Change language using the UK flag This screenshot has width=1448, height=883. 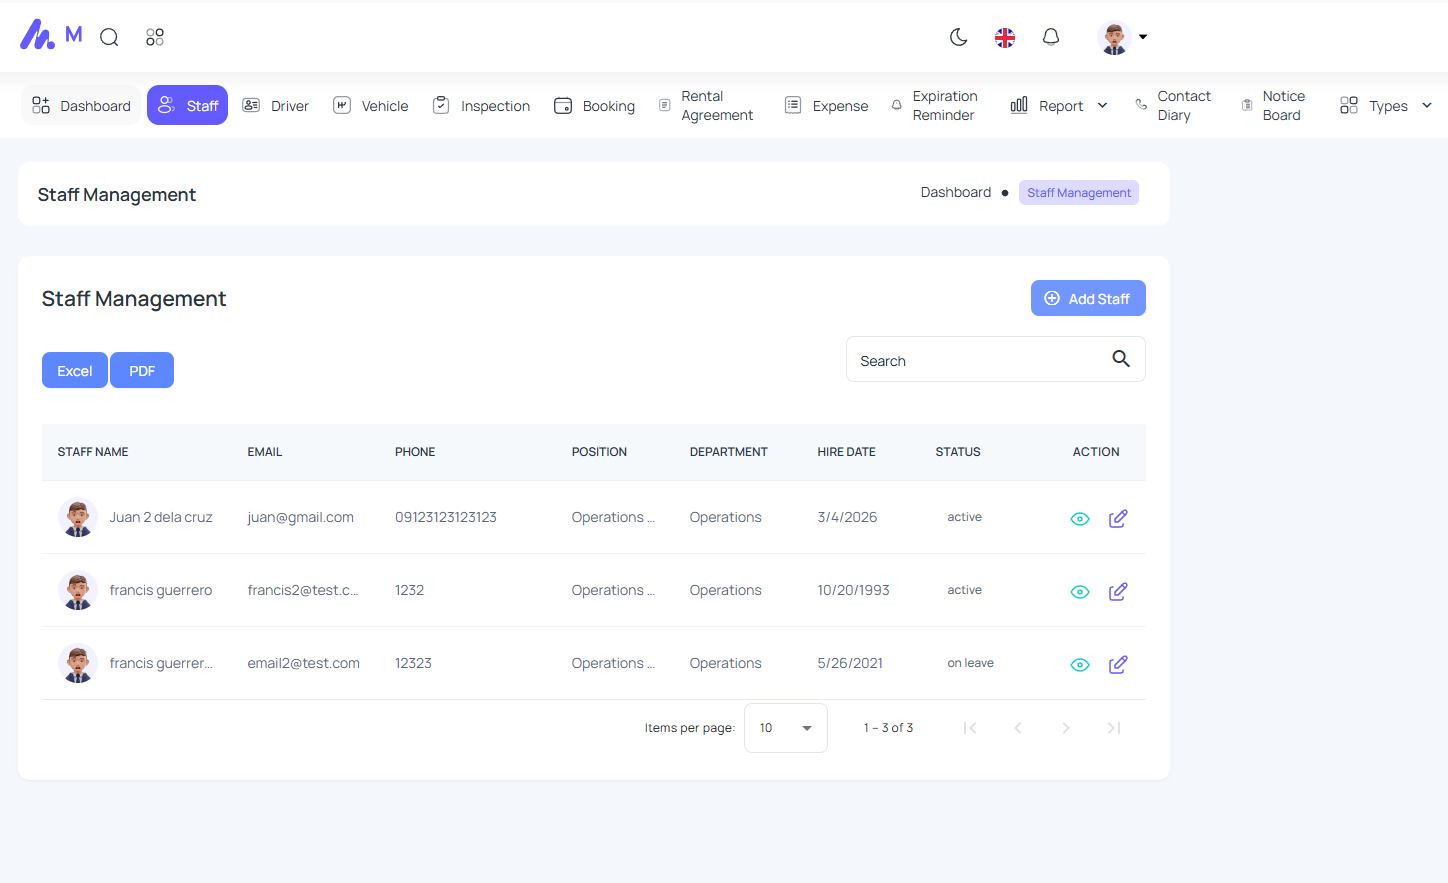pyautogui.click(x=1004, y=36)
